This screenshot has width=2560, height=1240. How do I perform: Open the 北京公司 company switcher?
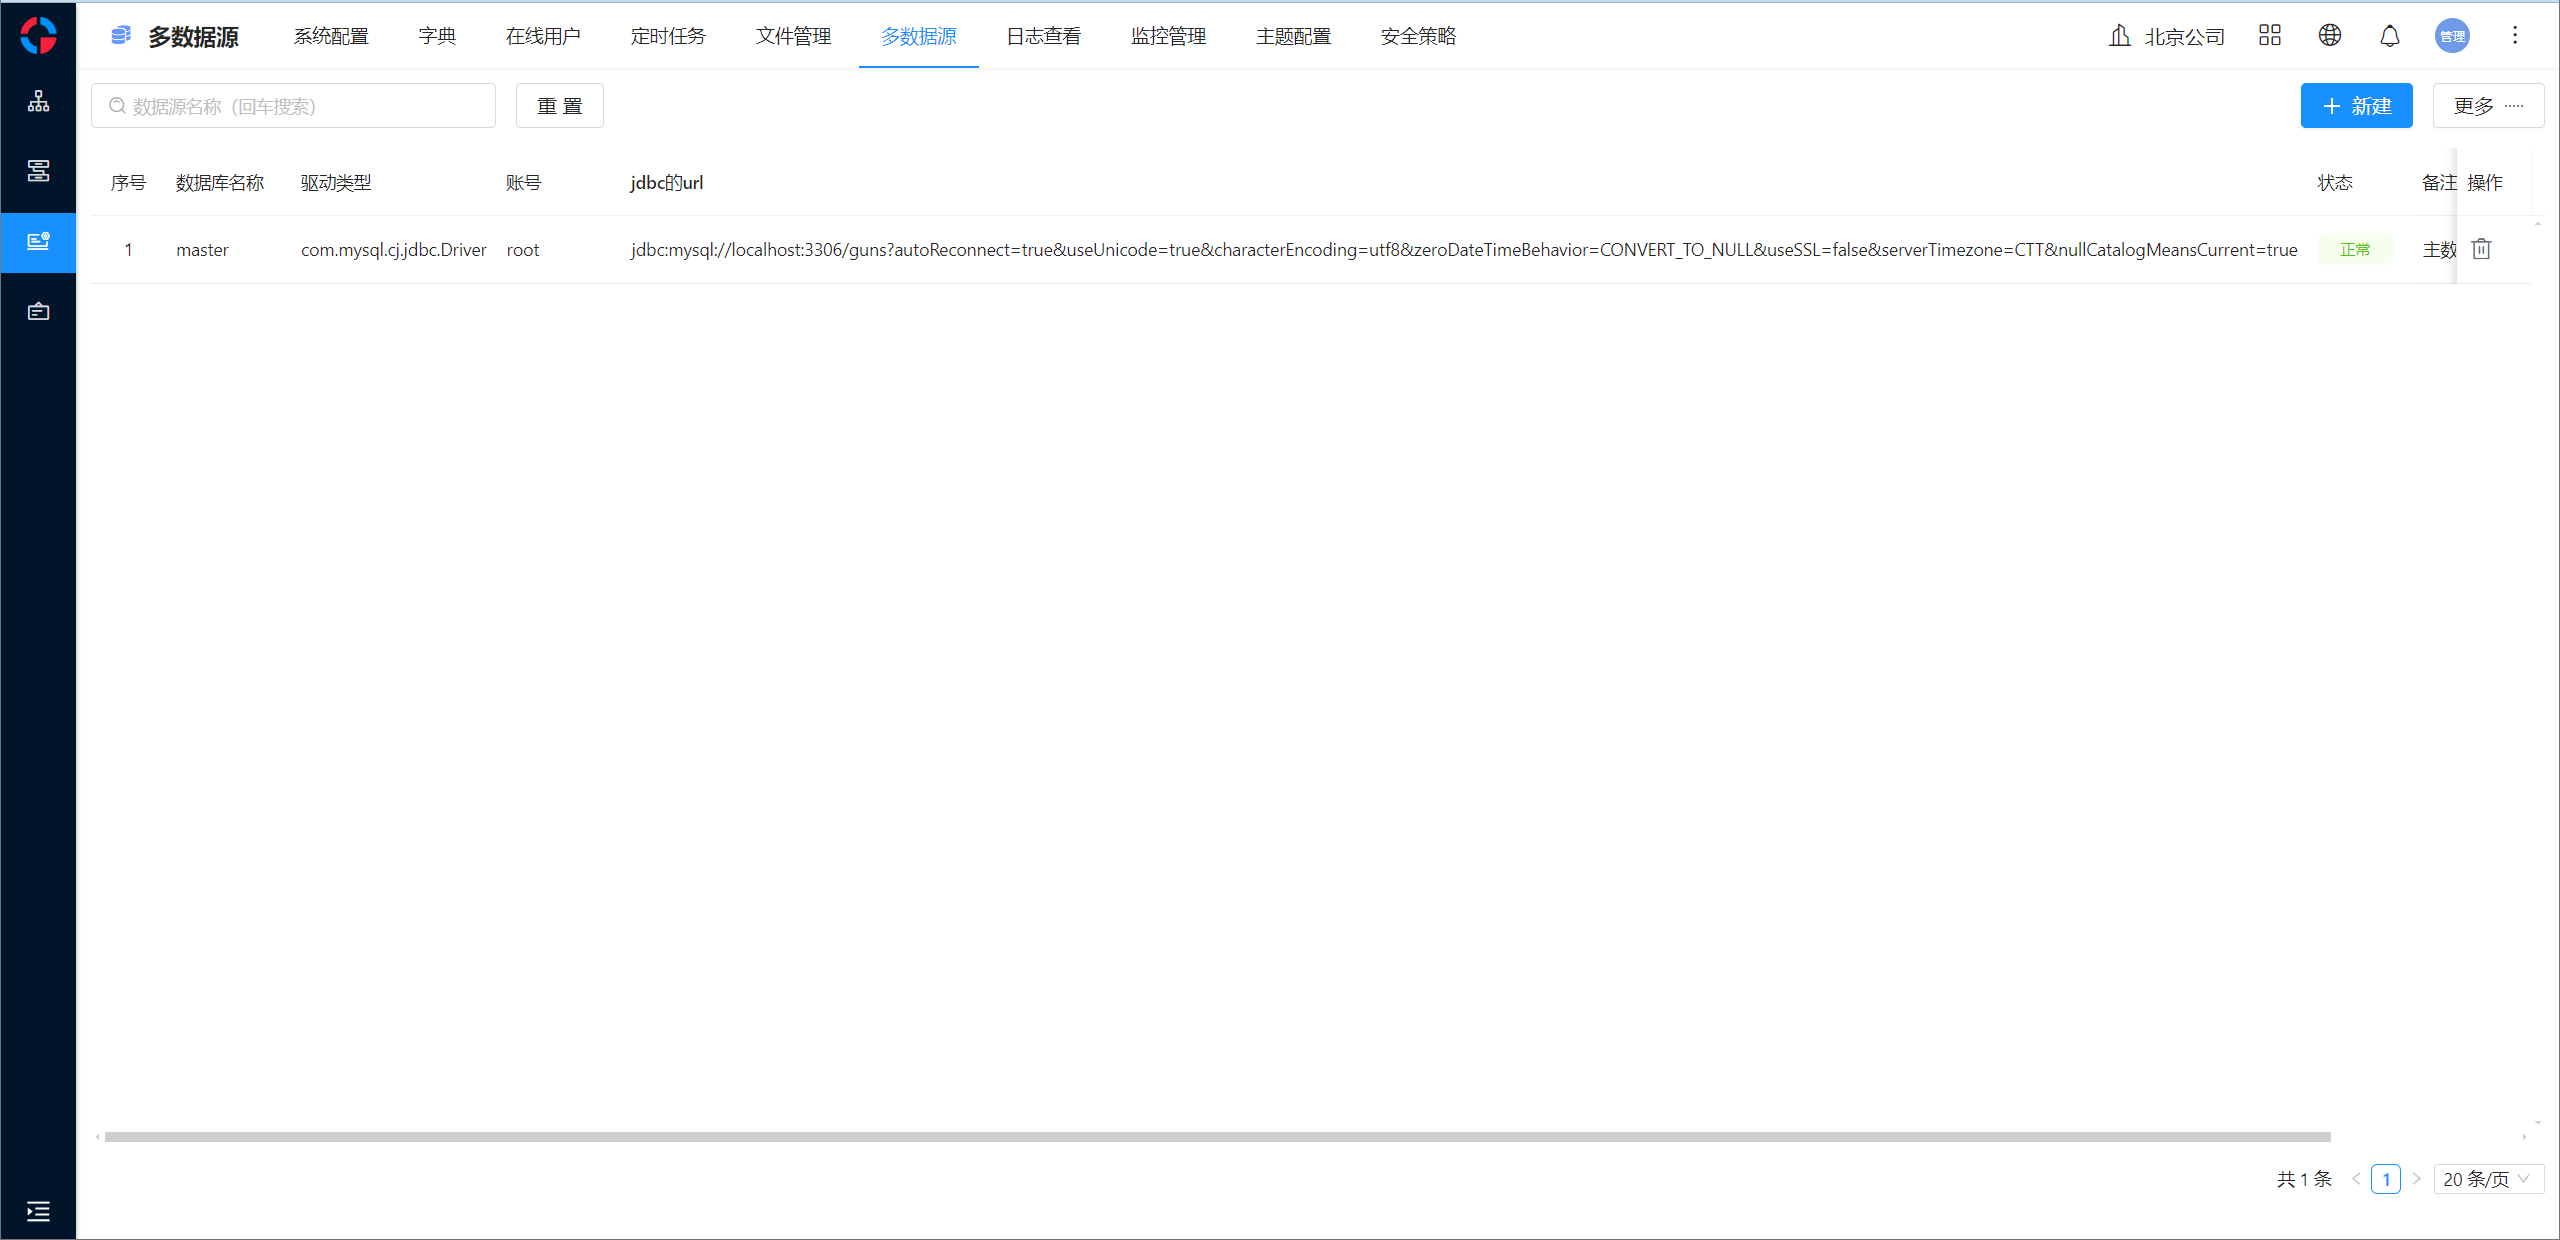tap(2166, 37)
